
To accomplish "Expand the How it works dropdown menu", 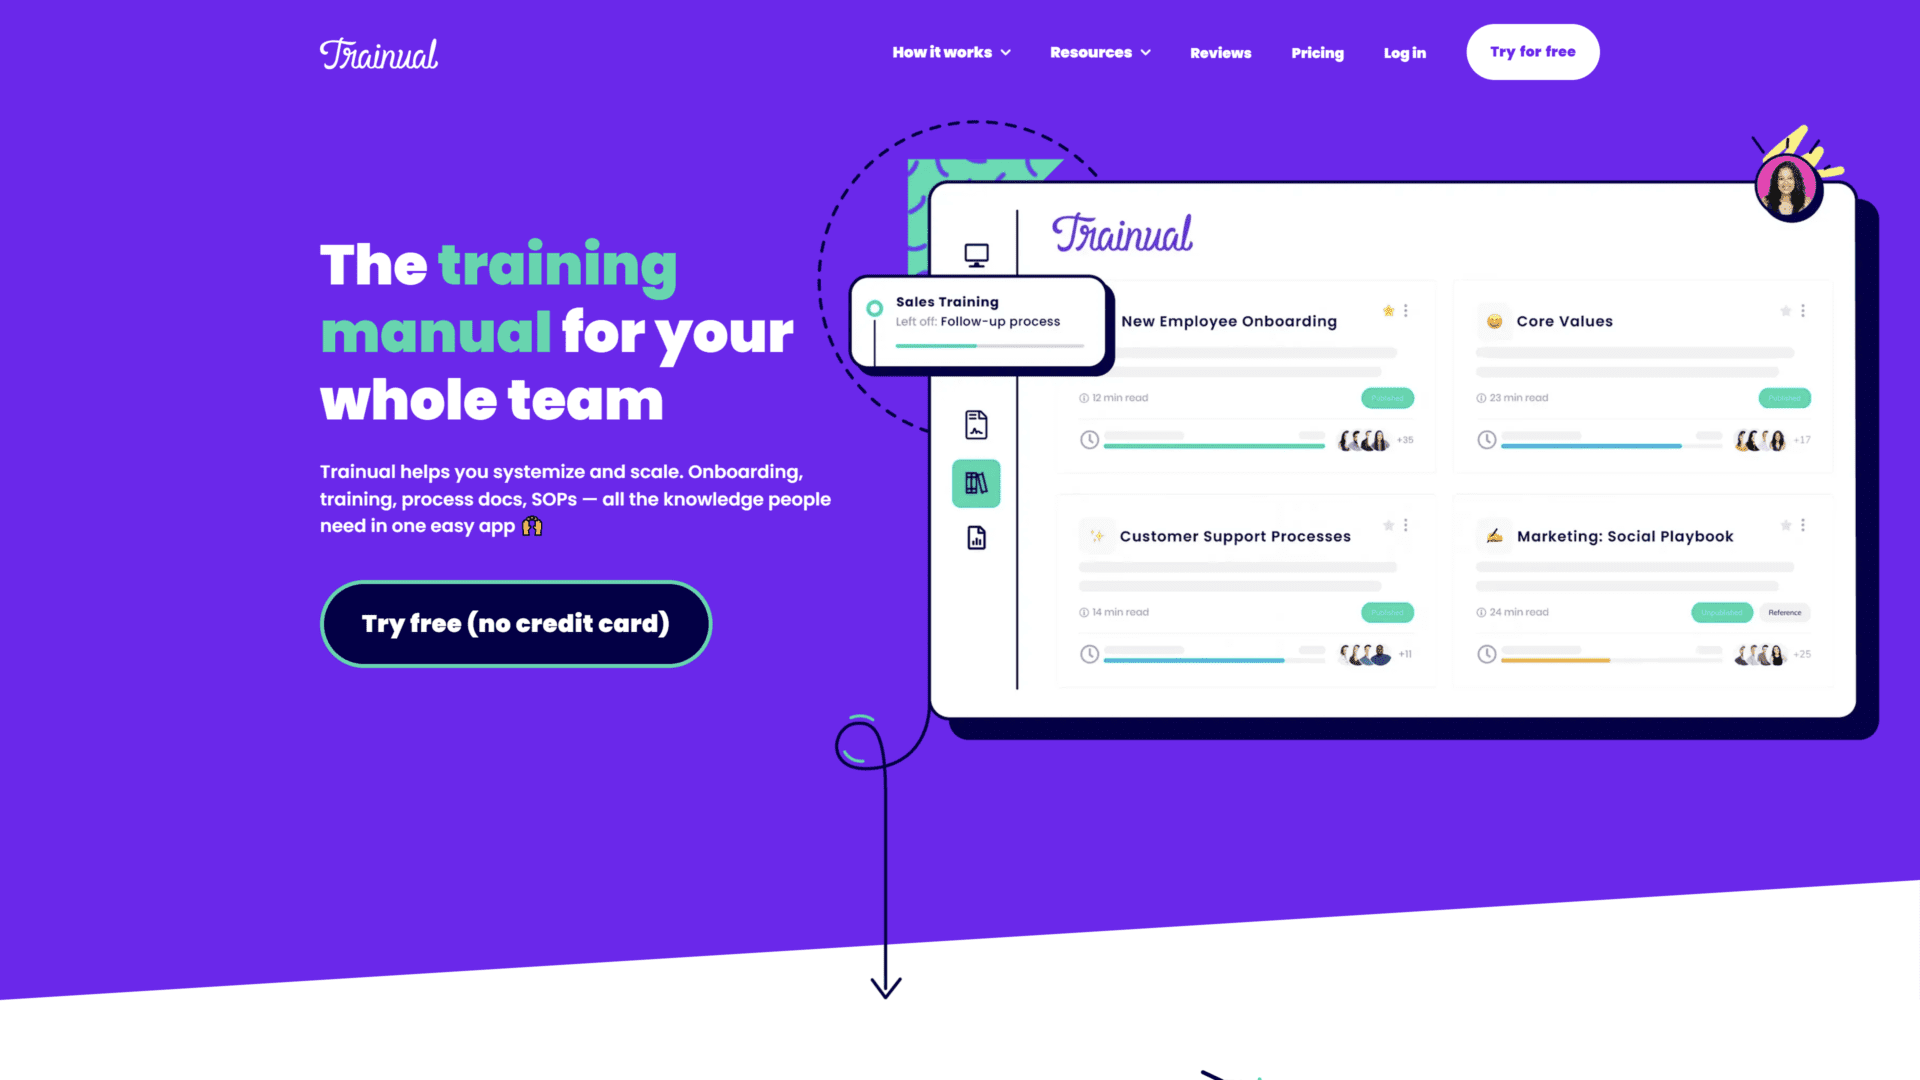I will pyautogui.click(x=948, y=51).
